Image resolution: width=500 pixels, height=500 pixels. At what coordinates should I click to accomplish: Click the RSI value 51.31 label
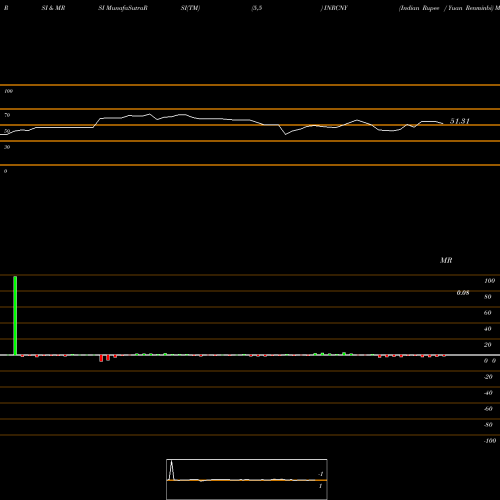(x=460, y=121)
